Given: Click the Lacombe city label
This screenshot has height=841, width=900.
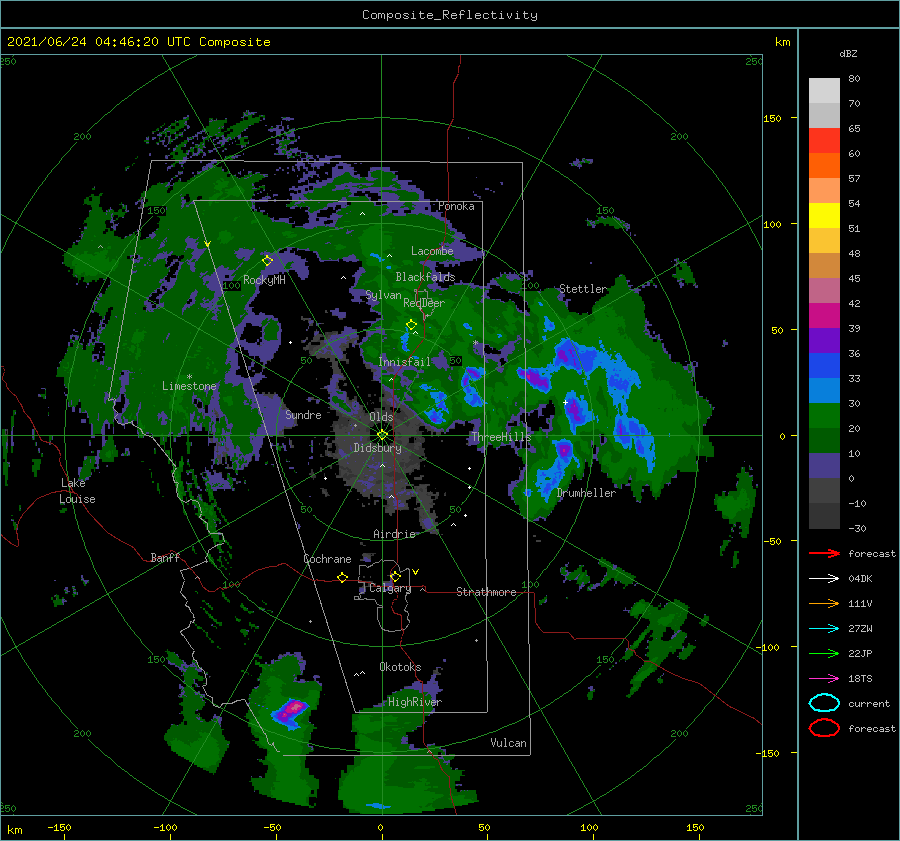Looking at the screenshot, I should click(x=432, y=251).
